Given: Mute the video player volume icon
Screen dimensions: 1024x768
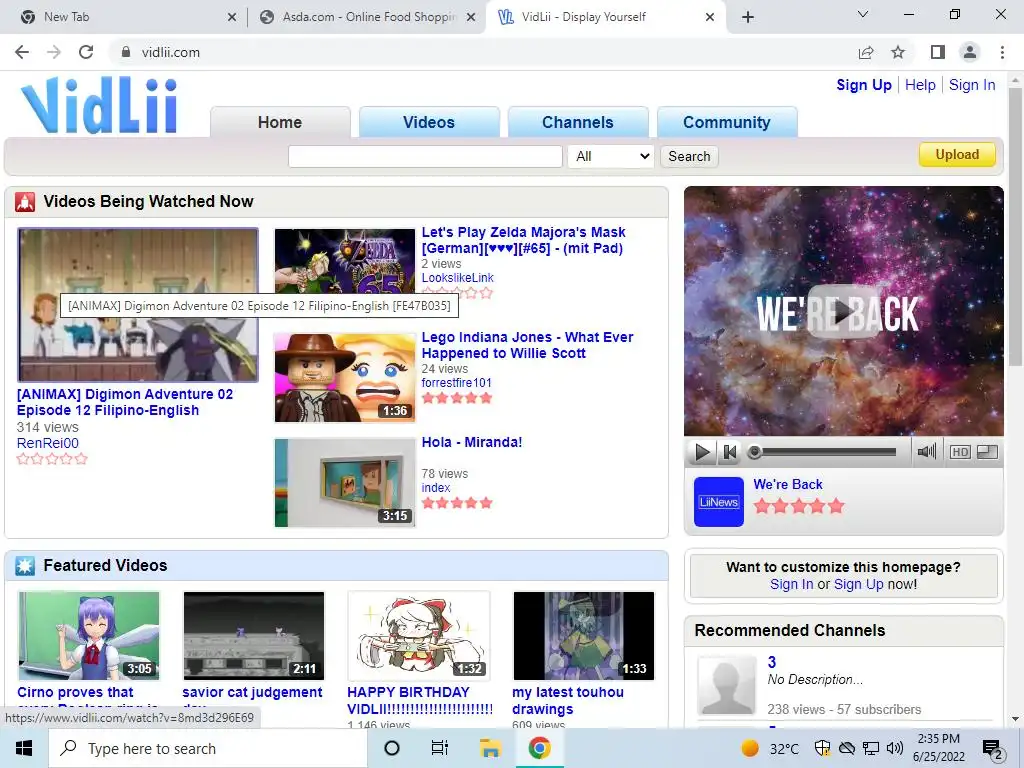Looking at the screenshot, I should pyautogui.click(x=926, y=451).
